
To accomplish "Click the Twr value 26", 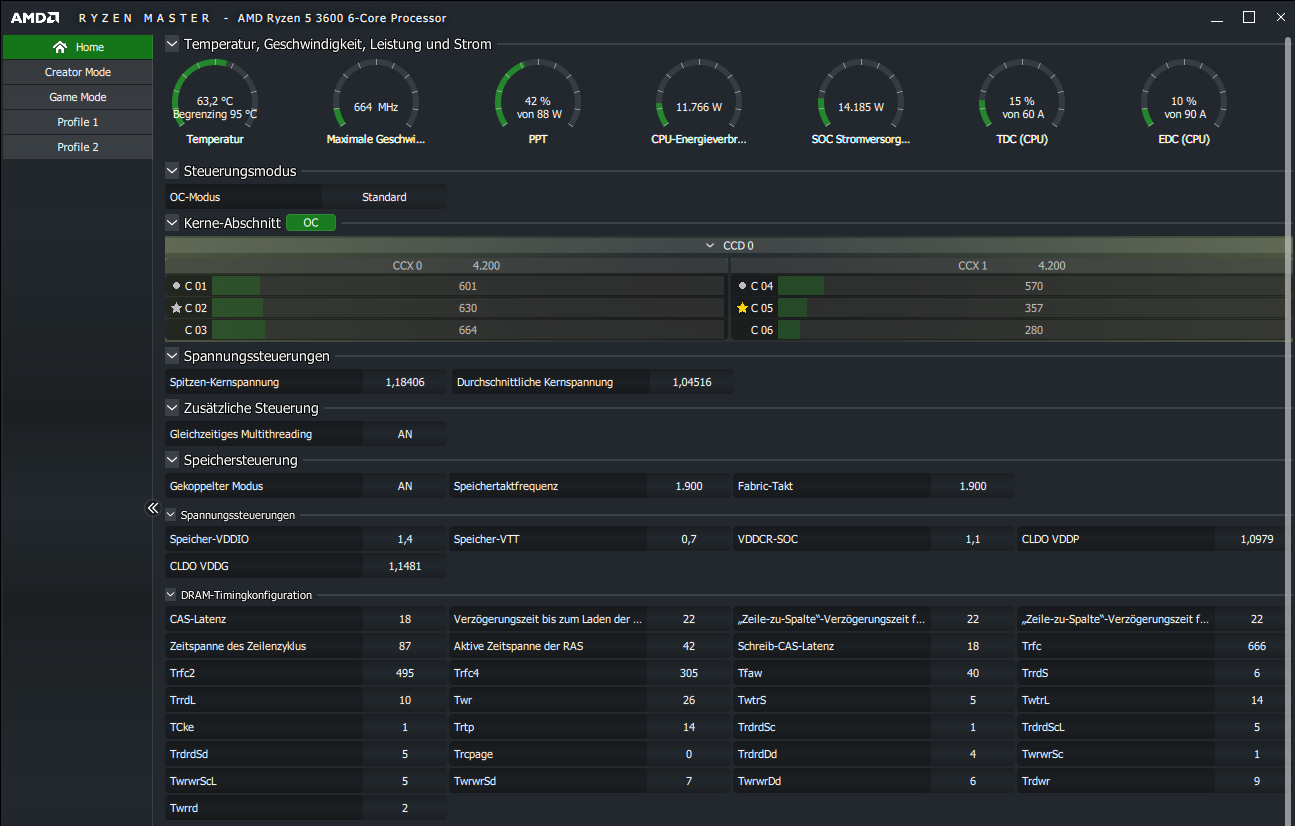I will click(x=689, y=700).
